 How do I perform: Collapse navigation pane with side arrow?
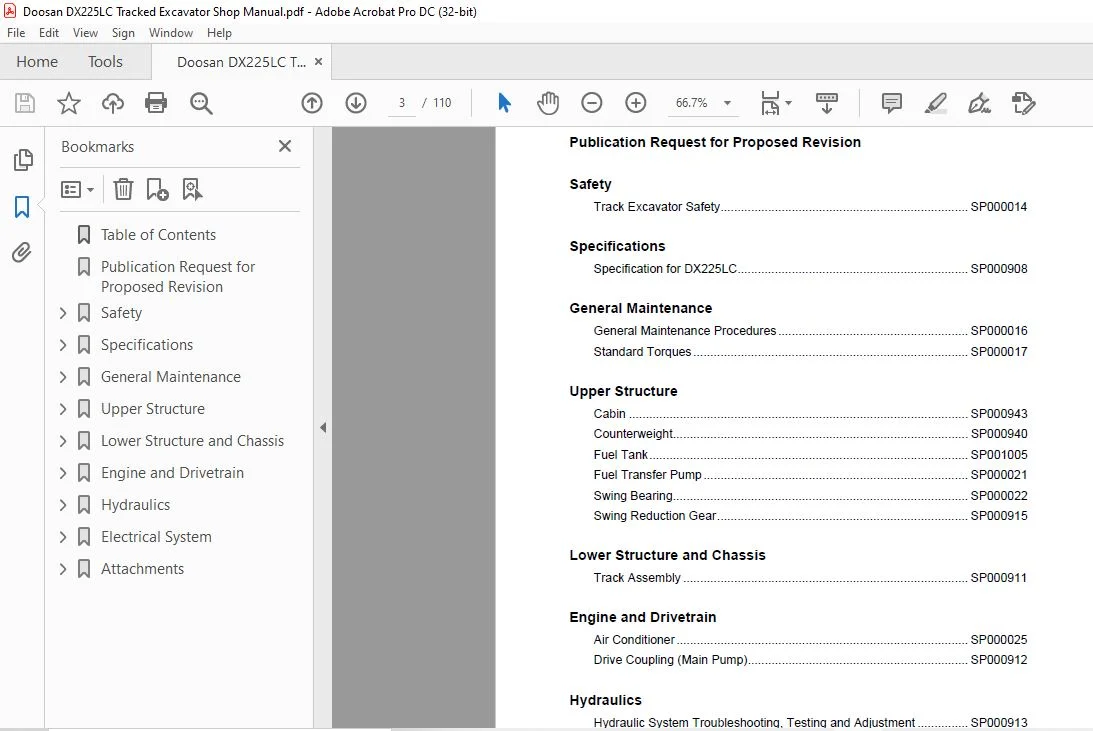pyautogui.click(x=323, y=427)
